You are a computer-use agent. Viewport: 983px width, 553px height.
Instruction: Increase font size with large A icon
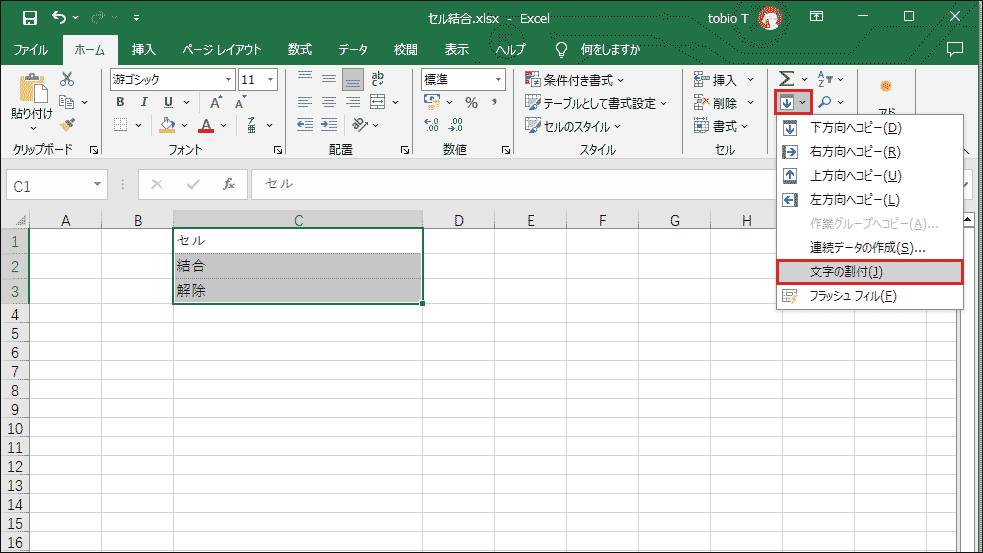coord(216,102)
